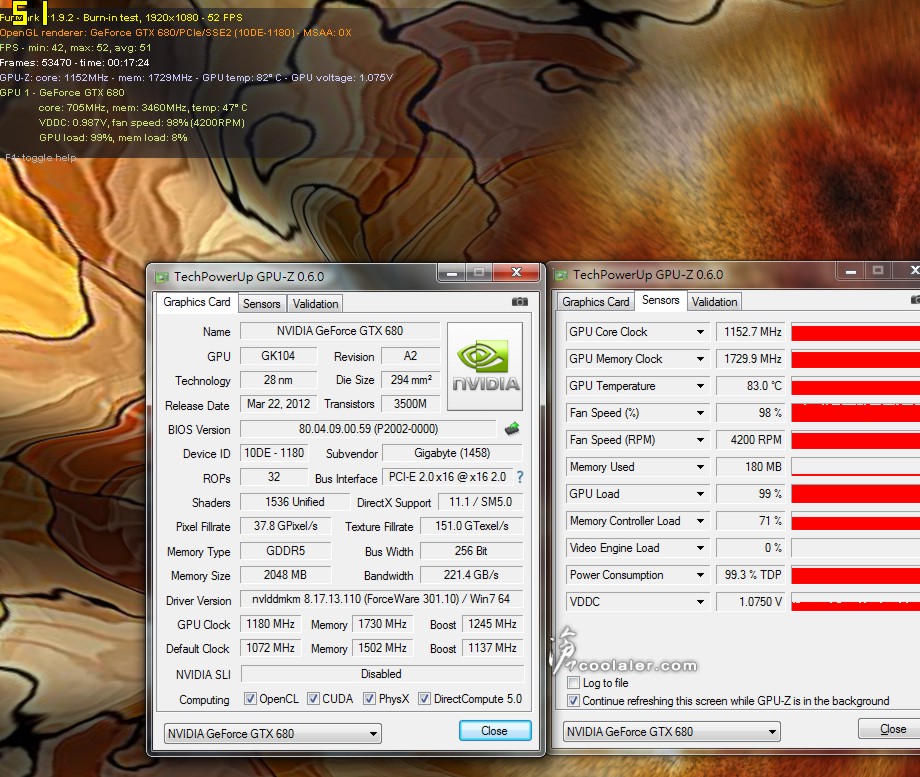Switch to Validation tab in right GPU-Z window
The height and width of the screenshot is (777, 920).
[714, 302]
